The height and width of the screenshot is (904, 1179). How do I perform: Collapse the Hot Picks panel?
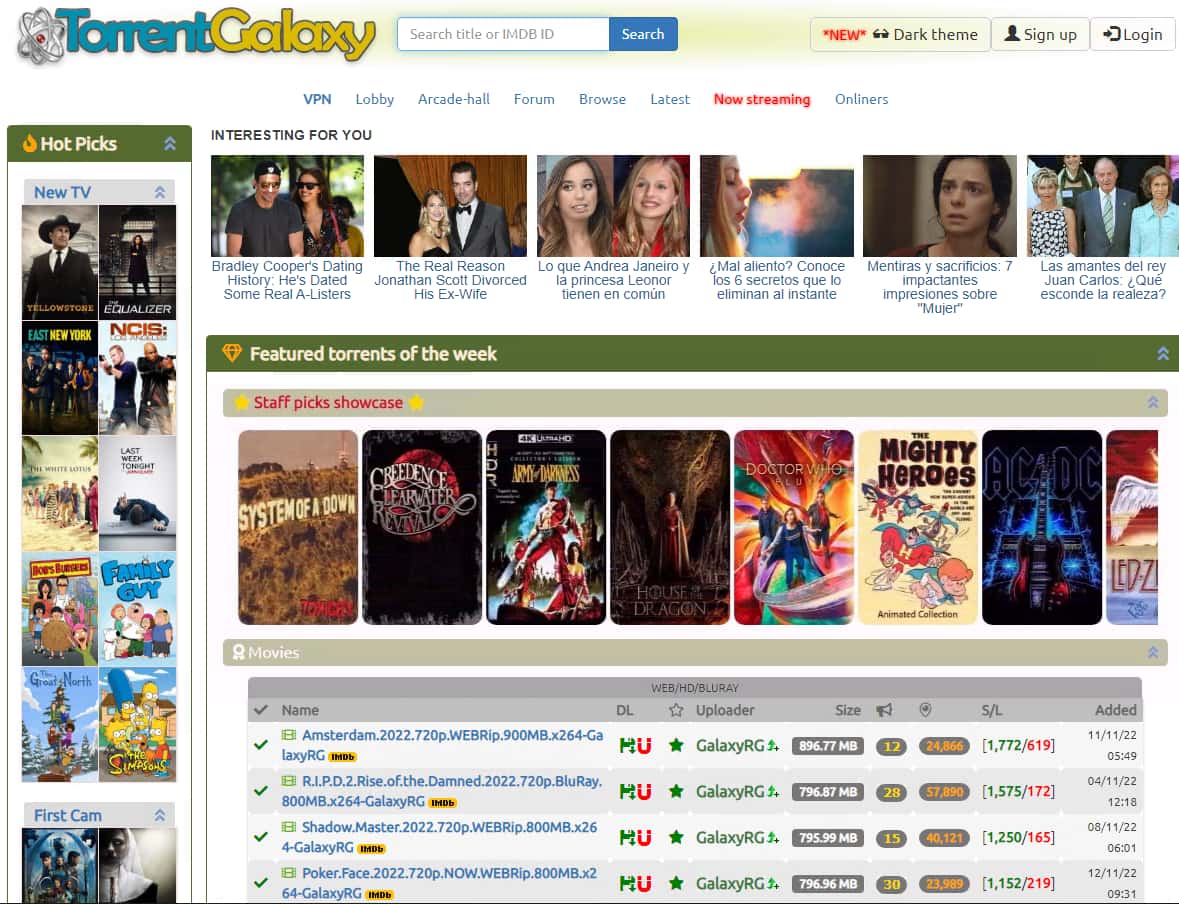(170, 144)
